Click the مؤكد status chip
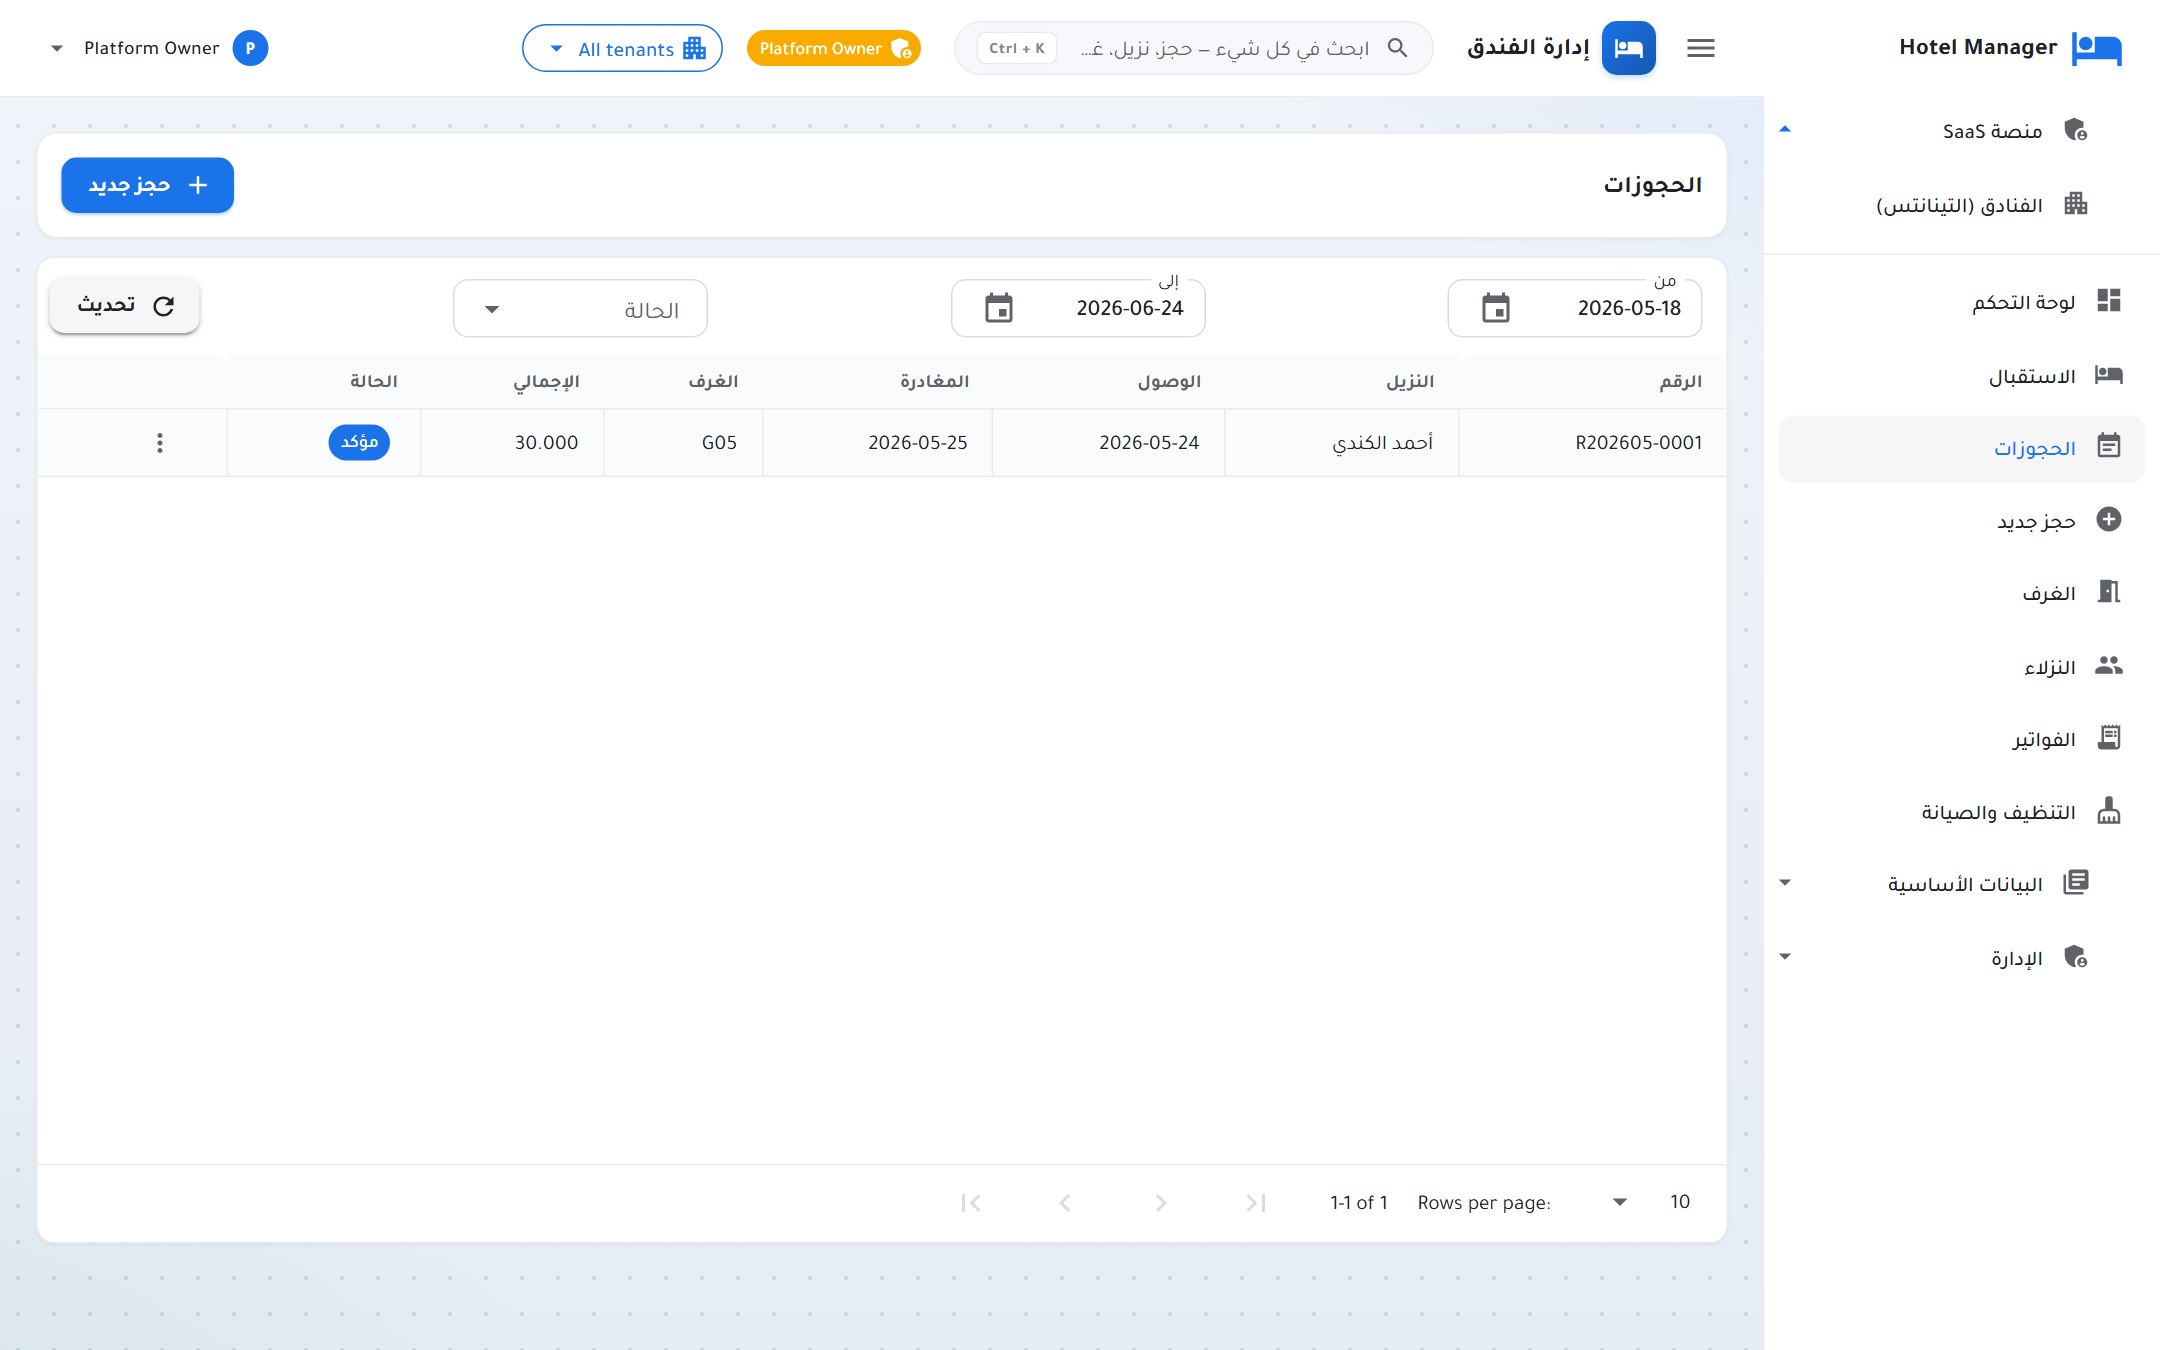This screenshot has height=1350, width=2160. tap(359, 442)
